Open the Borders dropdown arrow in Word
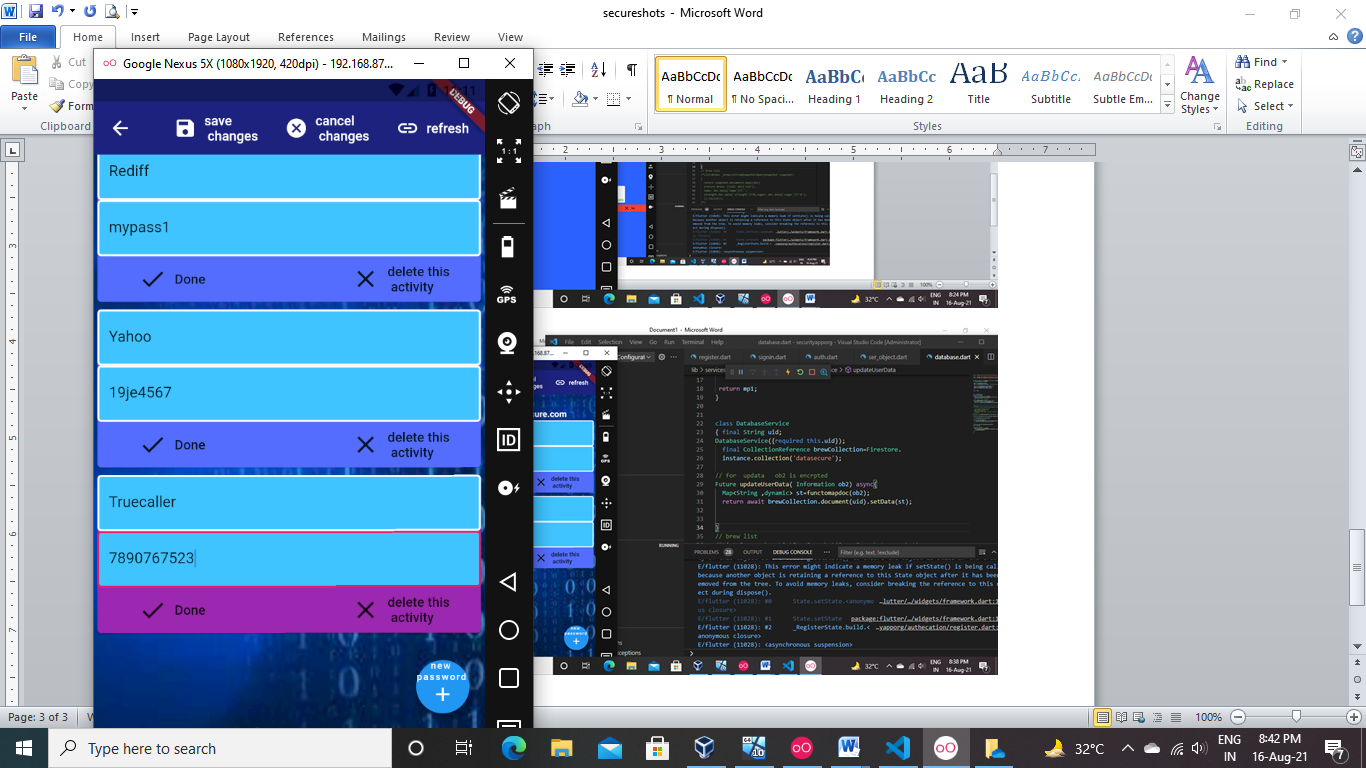Viewport: 1366px width, 768px height. pyautogui.click(x=627, y=99)
